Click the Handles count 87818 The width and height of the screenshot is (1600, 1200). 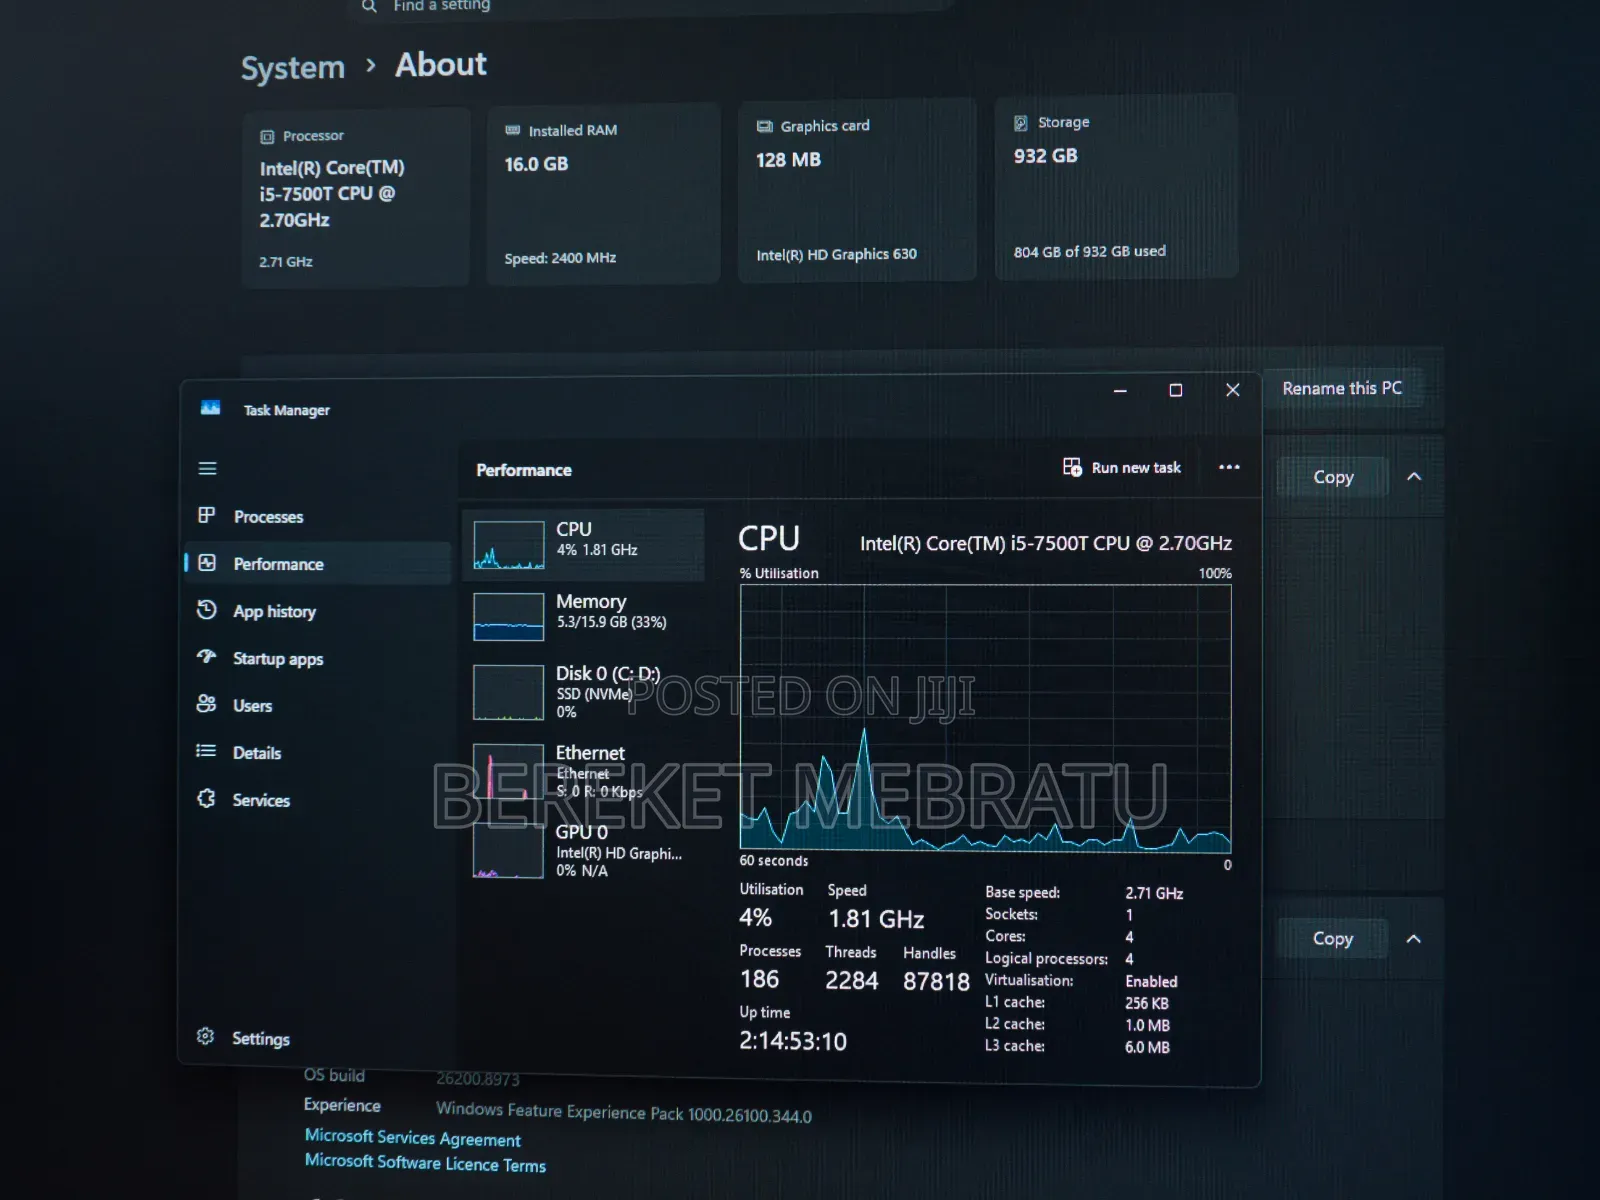click(936, 982)
